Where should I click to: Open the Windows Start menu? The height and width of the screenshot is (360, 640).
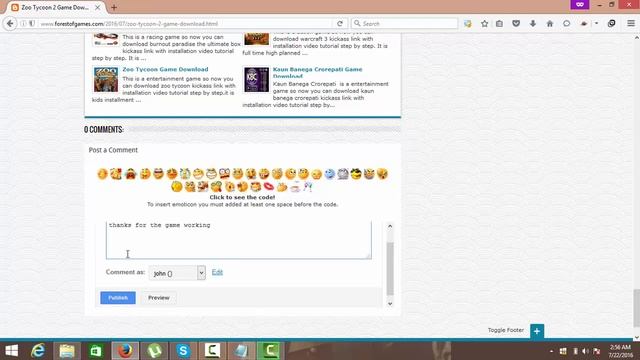(x=11, y=350)
